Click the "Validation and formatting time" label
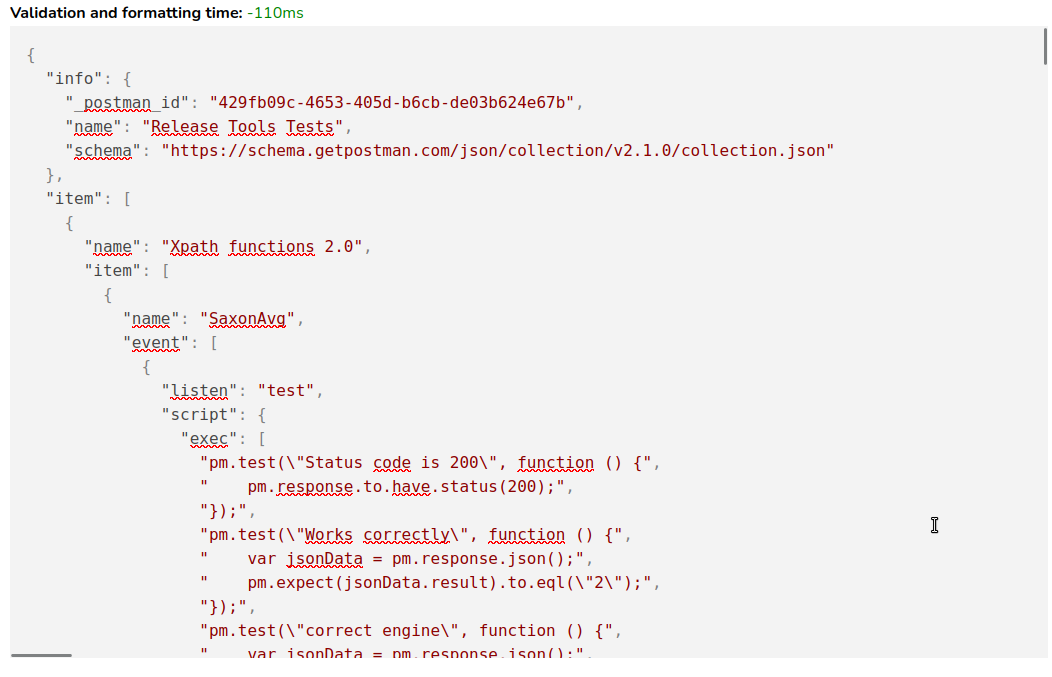This screenshot has width=1052, height=677. [126, 13]
